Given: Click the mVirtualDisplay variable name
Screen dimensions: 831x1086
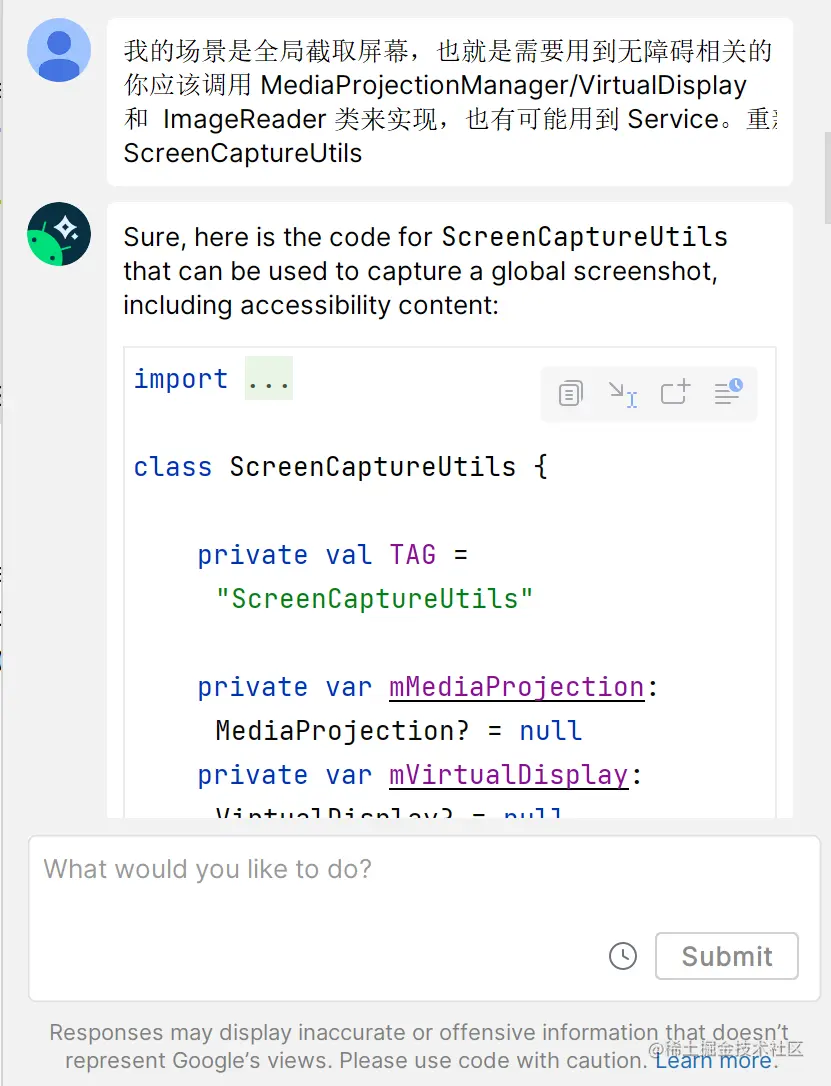Looking at the screenshot, I should point(509,775).
